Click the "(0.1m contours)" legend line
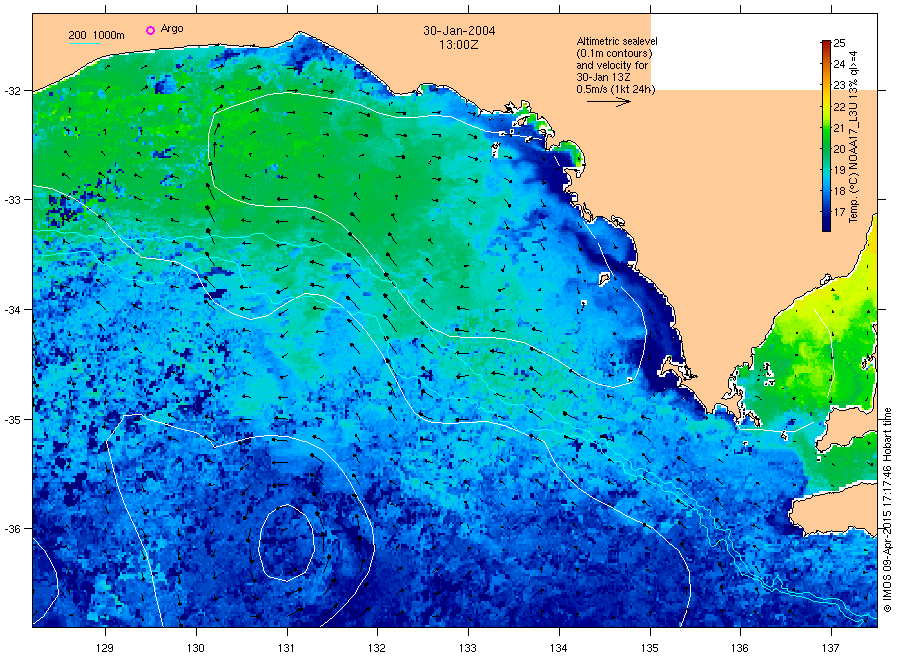The height and width of the screenshot is (660, 900). point(614,53)
